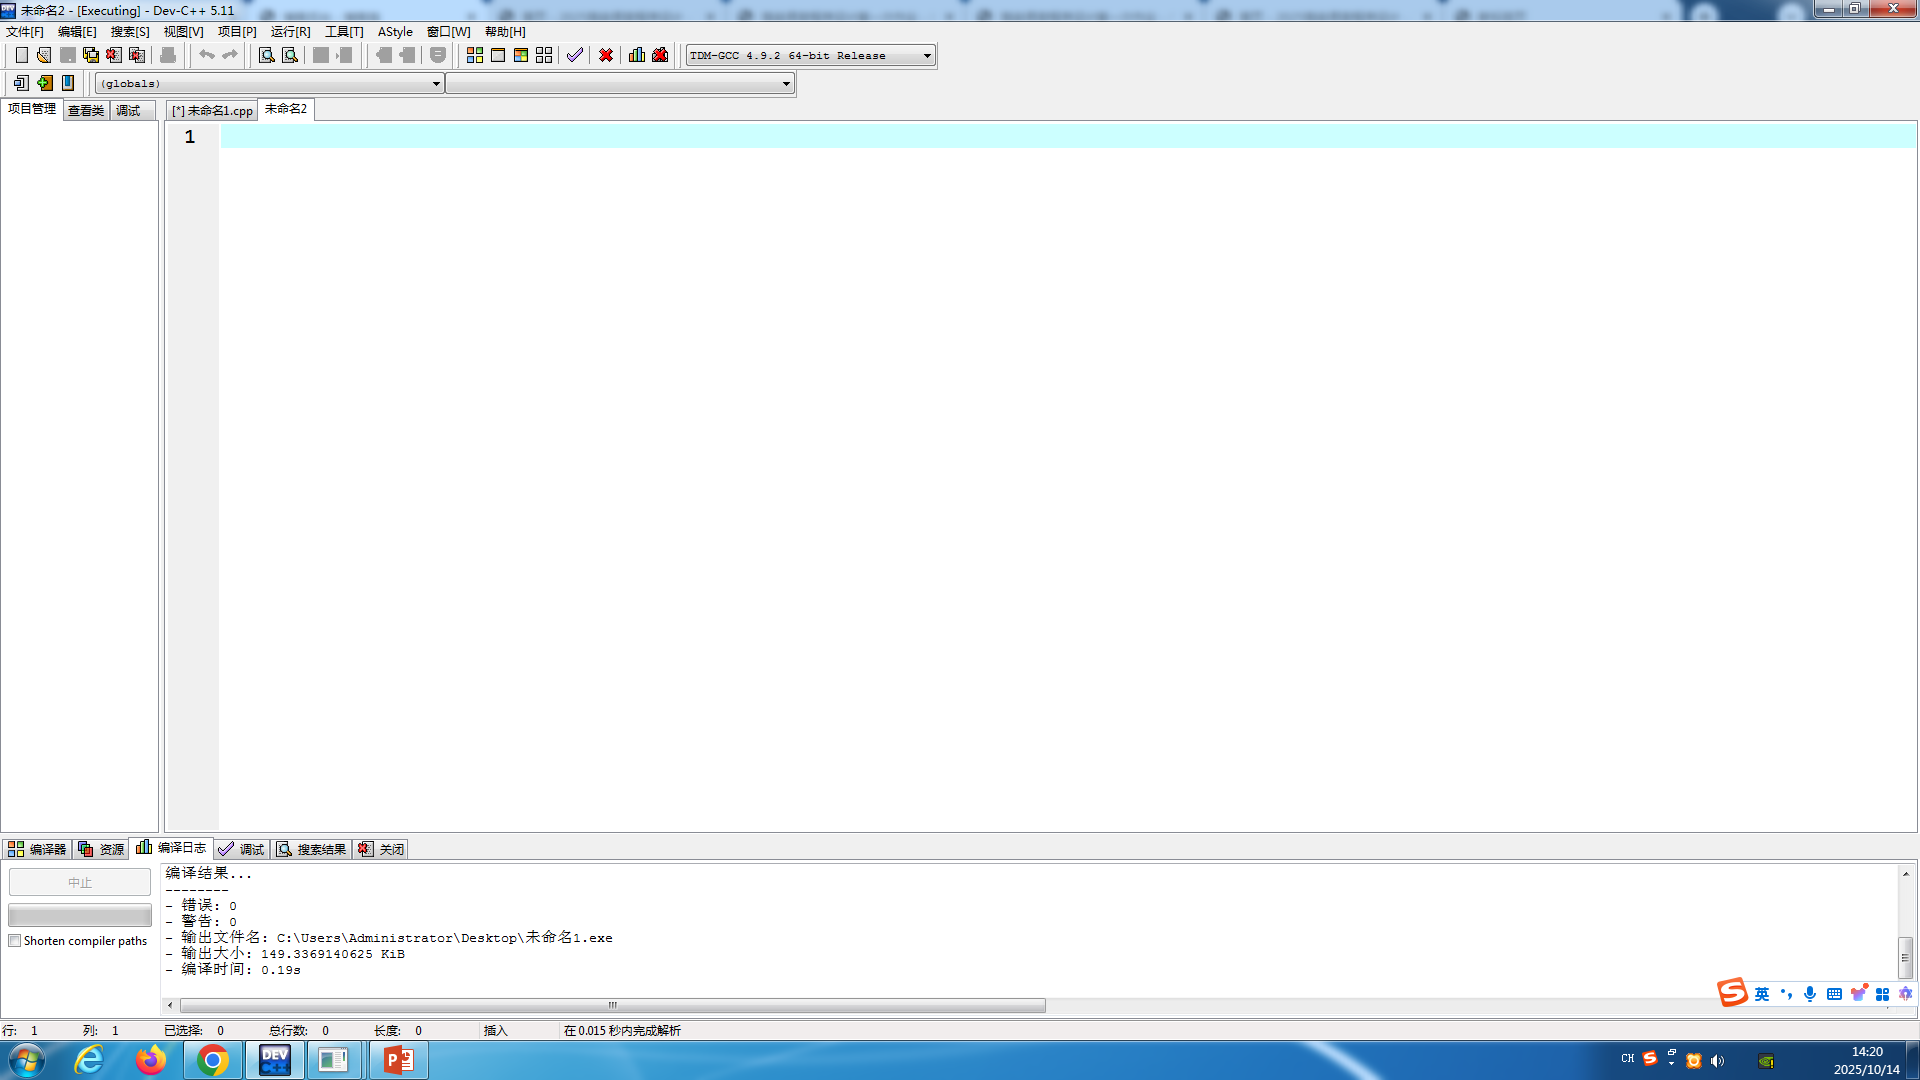Select the 搜索结果 bottom panel tab
This screenshot has width=1920, height=1080.
tap(312, 849)
